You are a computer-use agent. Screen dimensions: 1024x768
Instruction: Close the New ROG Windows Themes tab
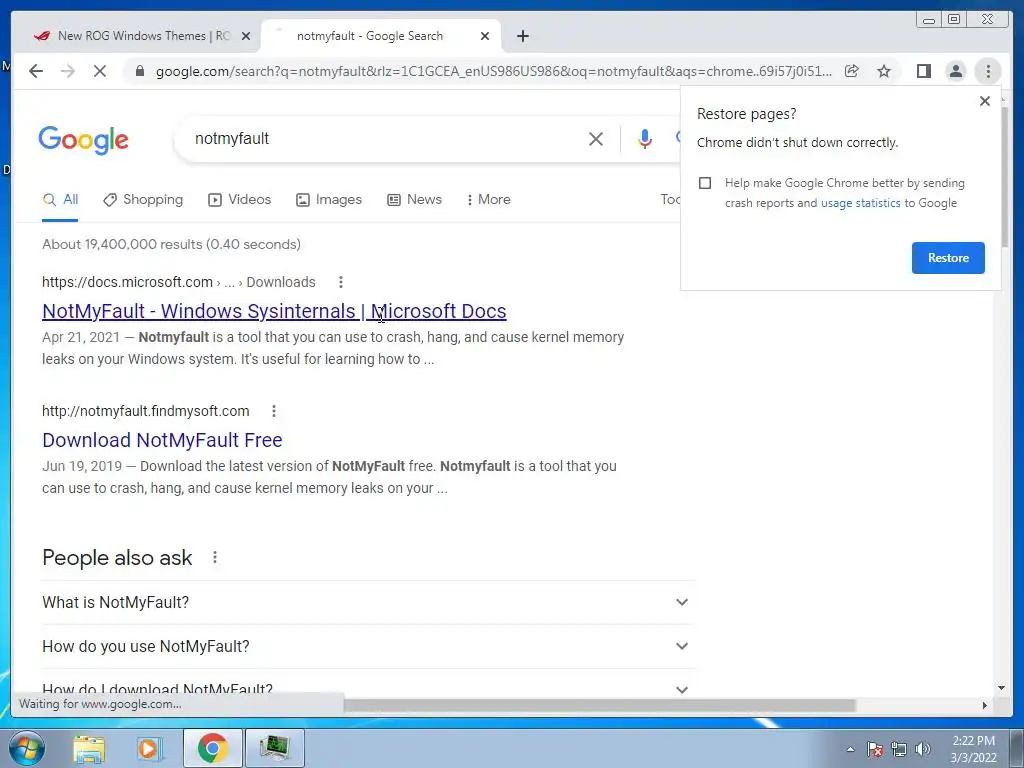pyautogui.click(x=246, y=36)
